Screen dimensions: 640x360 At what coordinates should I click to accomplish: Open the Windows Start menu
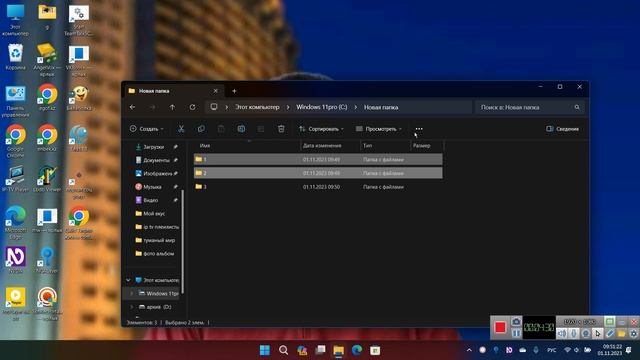(265, 350)
